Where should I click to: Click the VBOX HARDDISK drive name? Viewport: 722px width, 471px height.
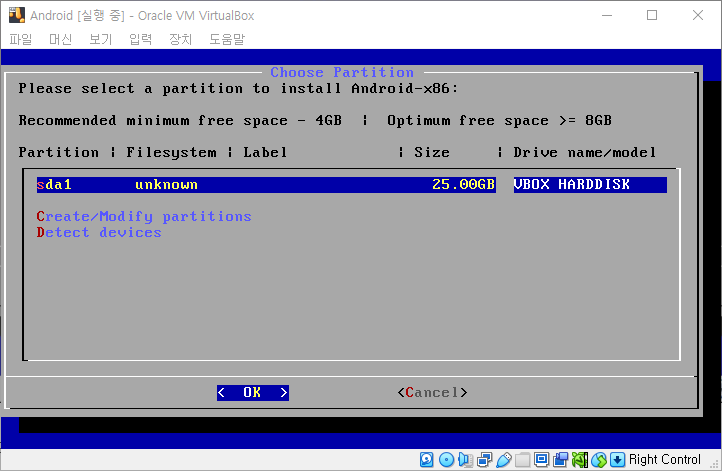(571, 185)
